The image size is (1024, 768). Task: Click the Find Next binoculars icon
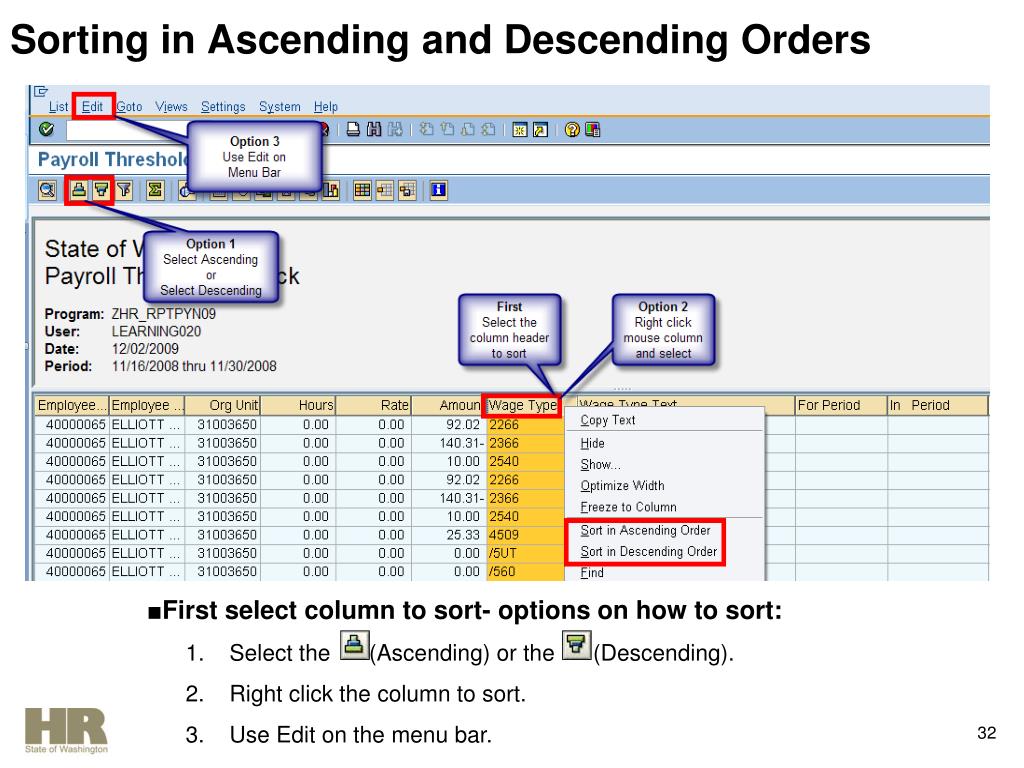pos(395,129)
